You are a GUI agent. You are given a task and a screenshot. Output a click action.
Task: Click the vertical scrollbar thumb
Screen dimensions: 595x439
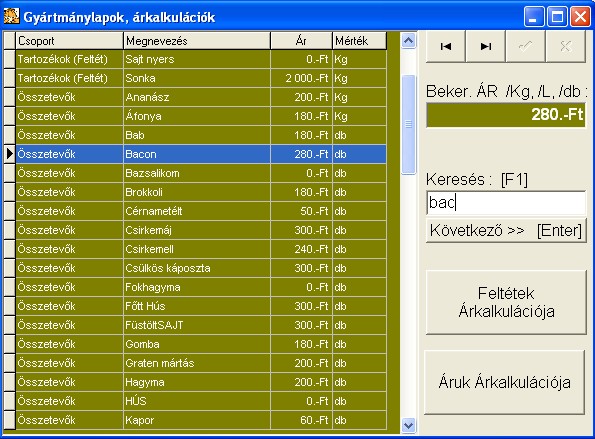click(x=408, y=124)
